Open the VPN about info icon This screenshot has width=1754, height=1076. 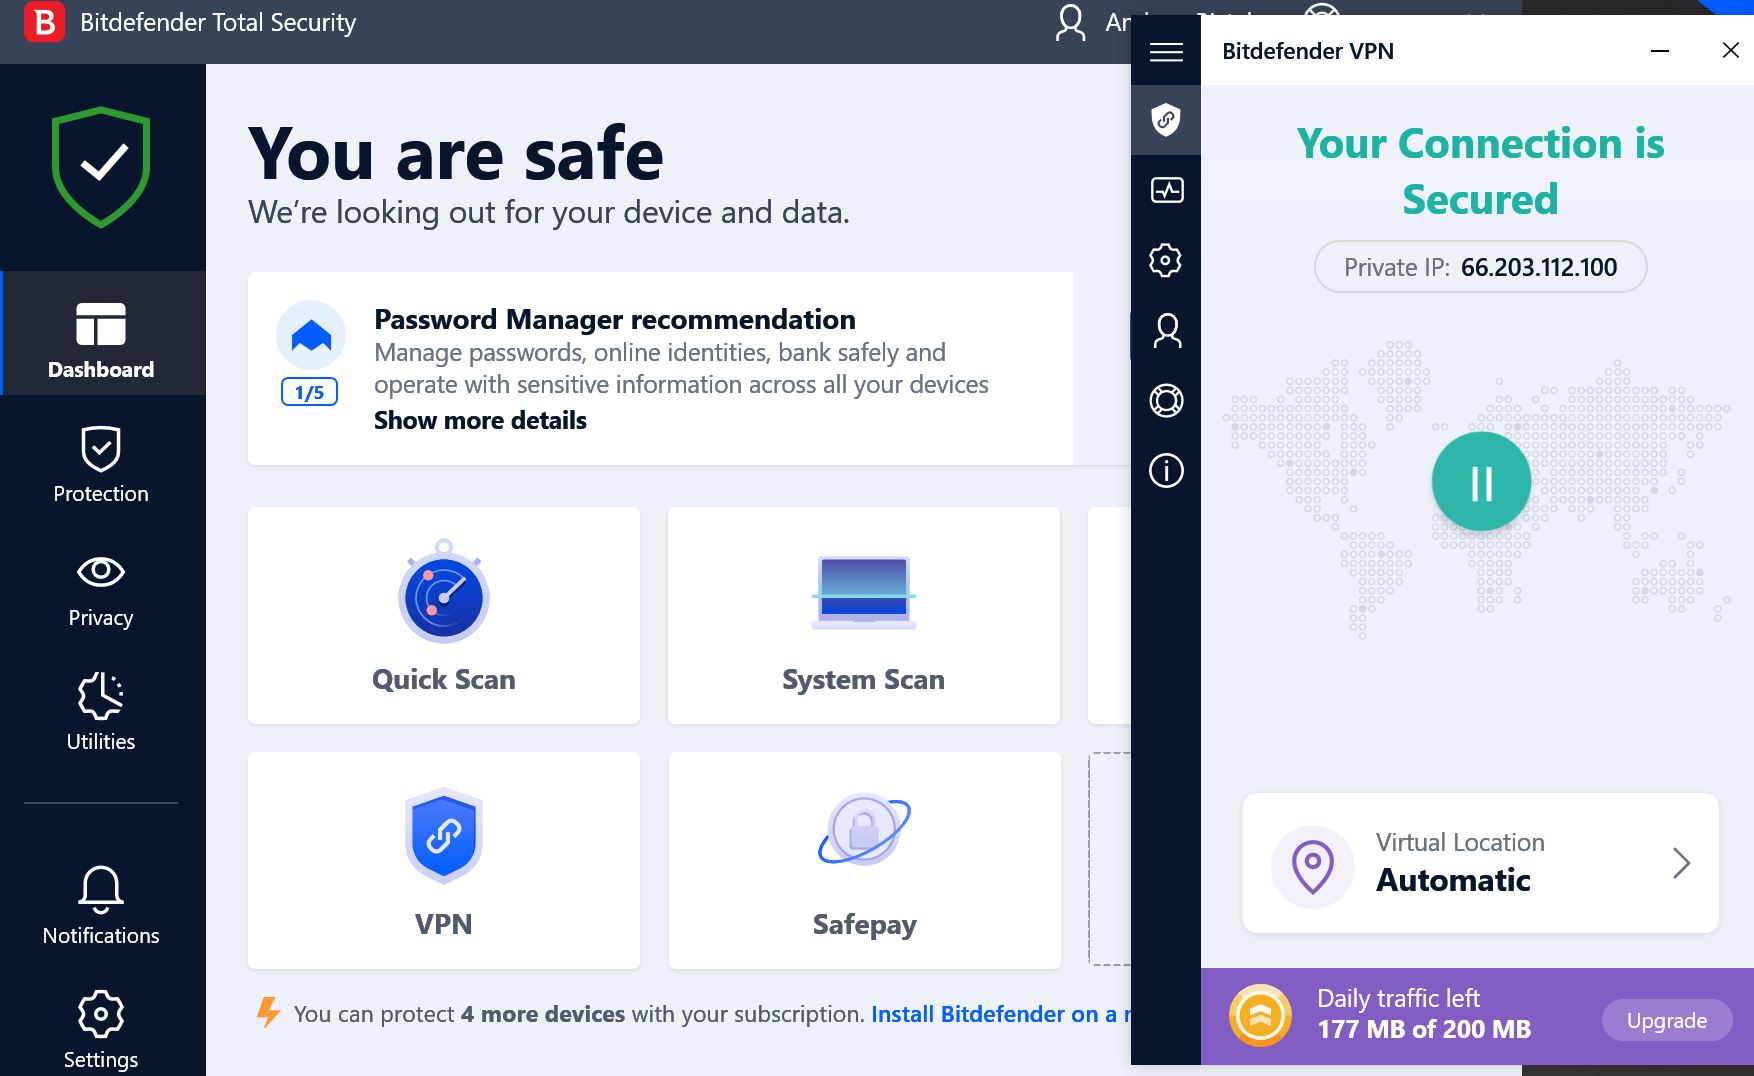[x=1166, y=470]
